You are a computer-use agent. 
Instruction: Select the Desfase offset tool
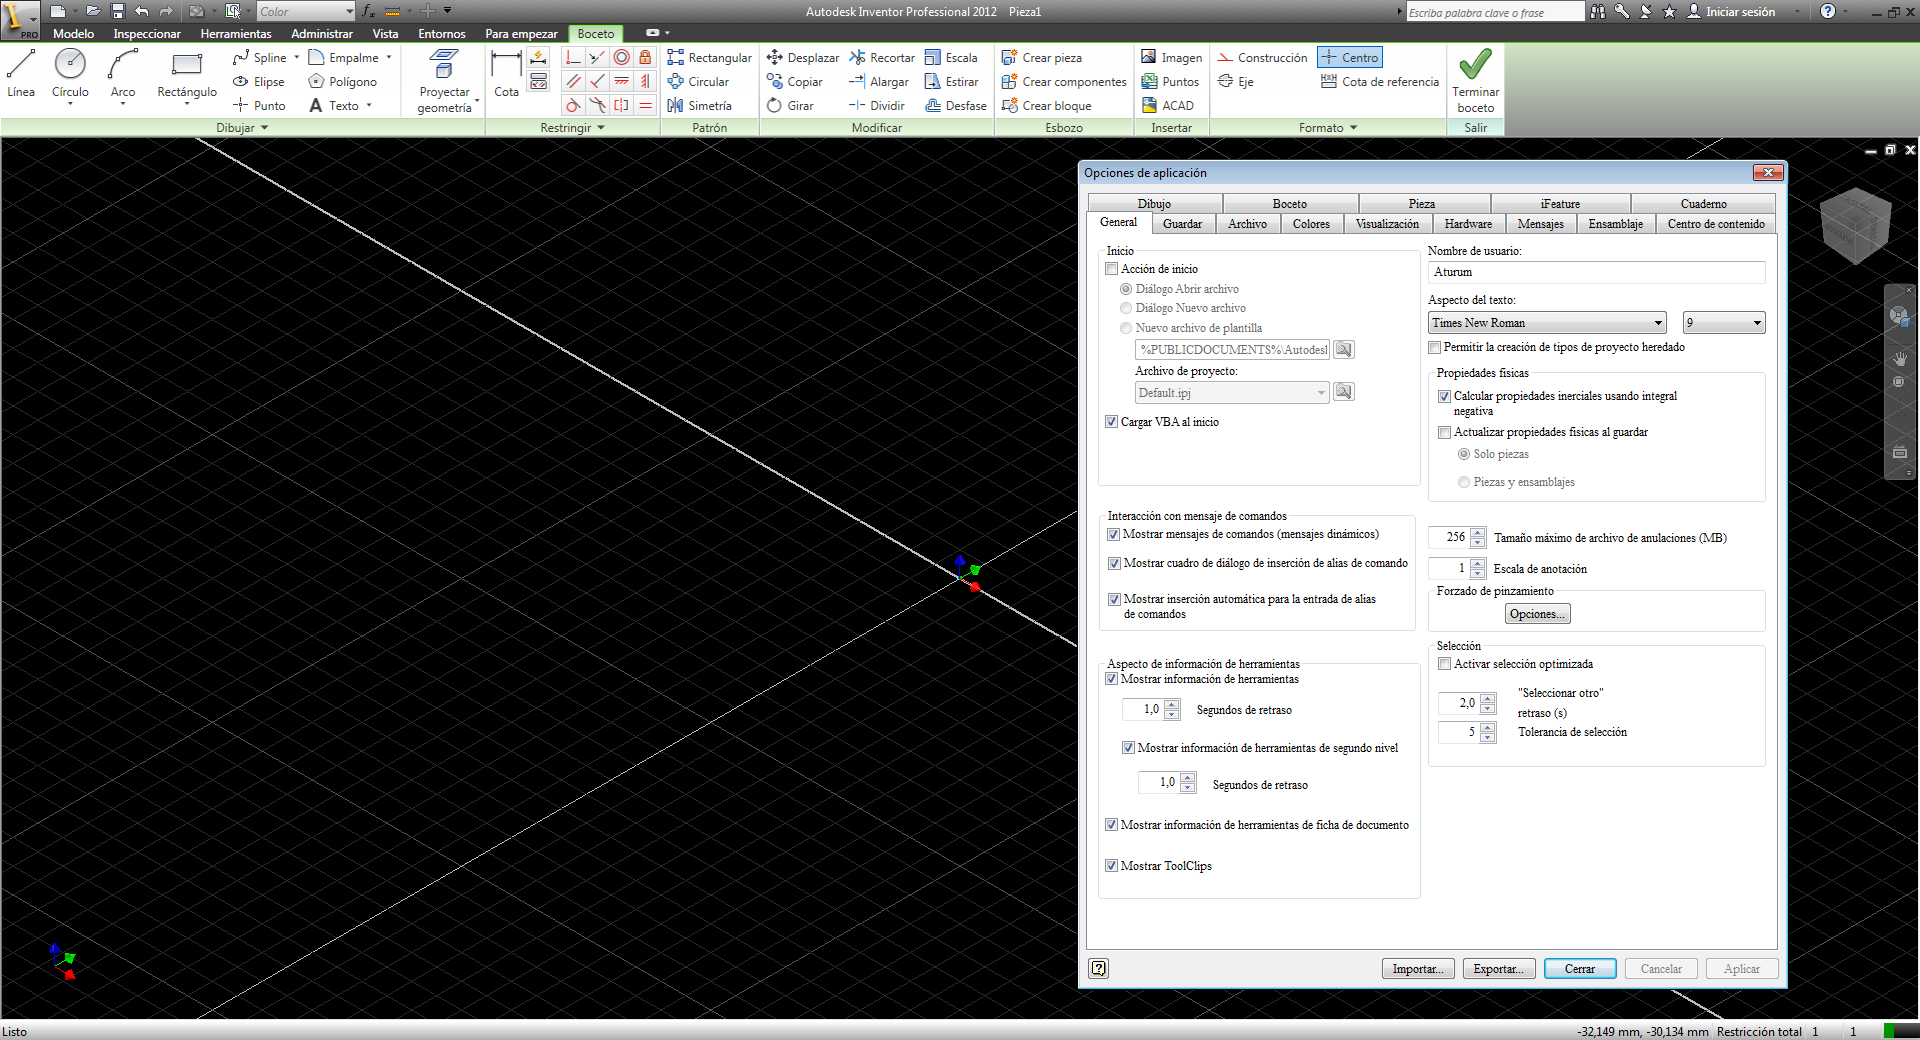[x=956, y=106]
